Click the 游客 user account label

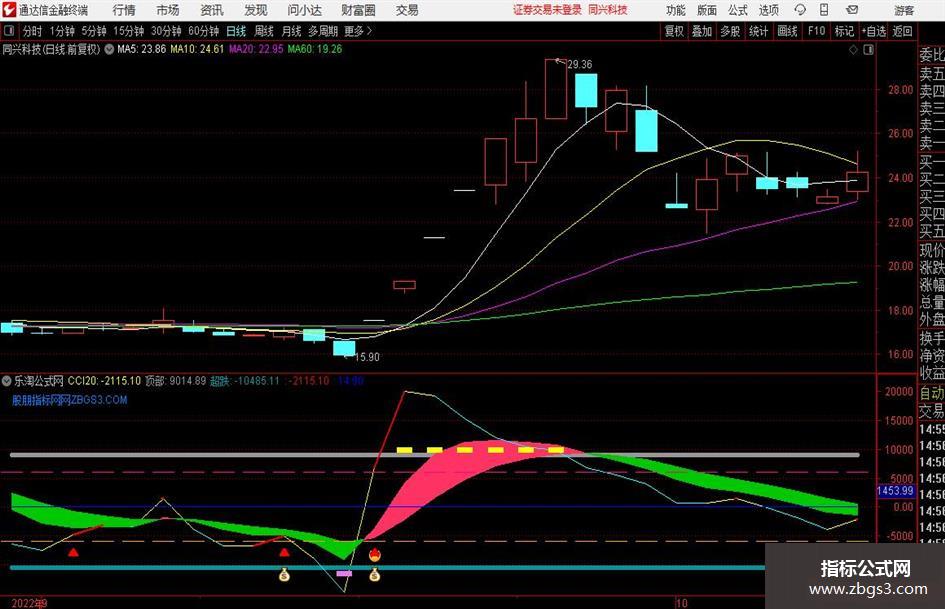click(904, 10)
